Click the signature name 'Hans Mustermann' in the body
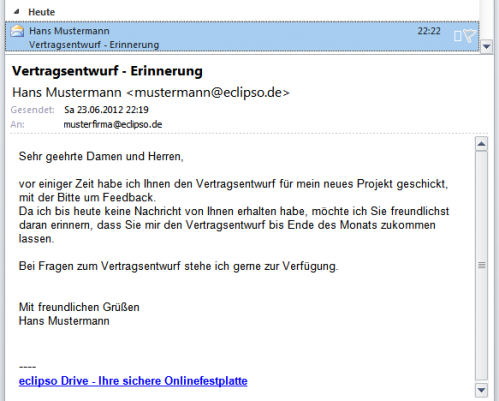This screenshot has width=499, height=401. click(x=64, y=321)
